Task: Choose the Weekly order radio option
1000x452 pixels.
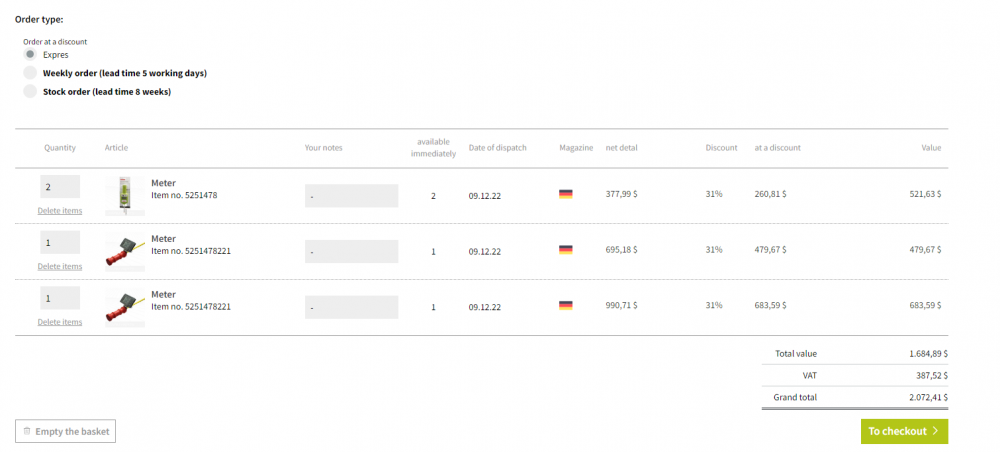Action: [x=30, y=73]
